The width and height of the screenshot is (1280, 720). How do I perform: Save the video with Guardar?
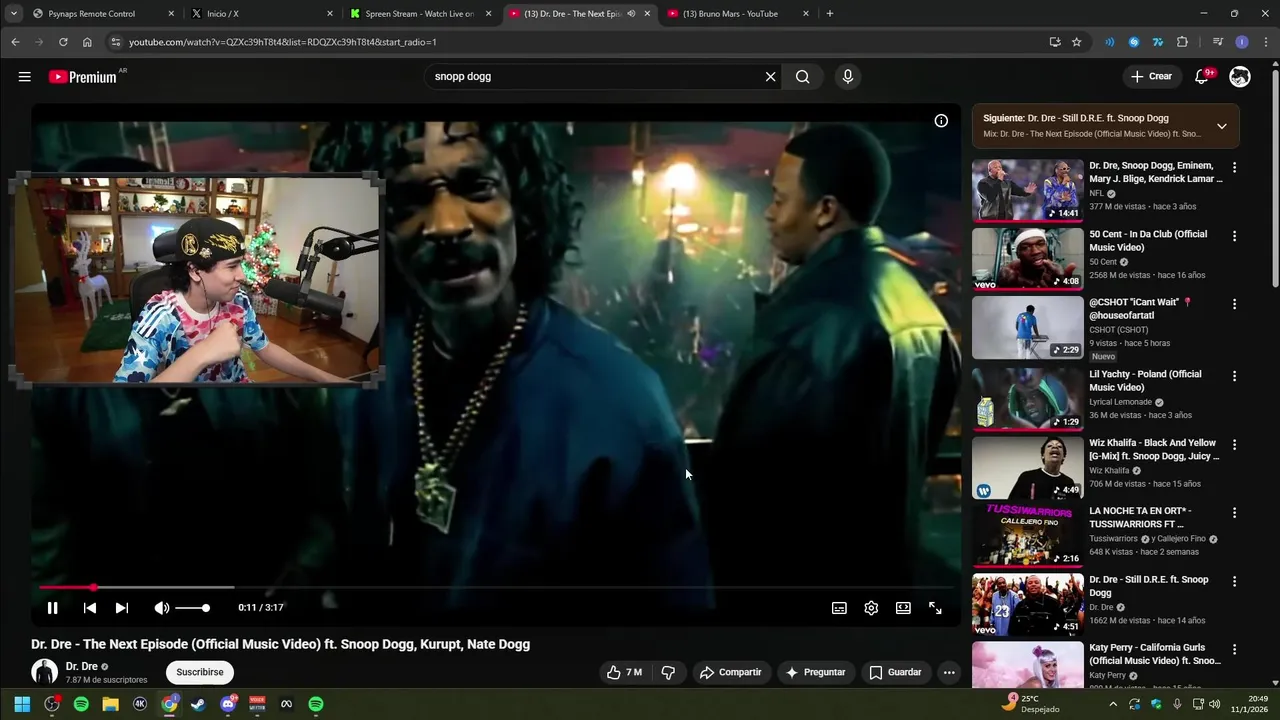click(x=895, y=672)
